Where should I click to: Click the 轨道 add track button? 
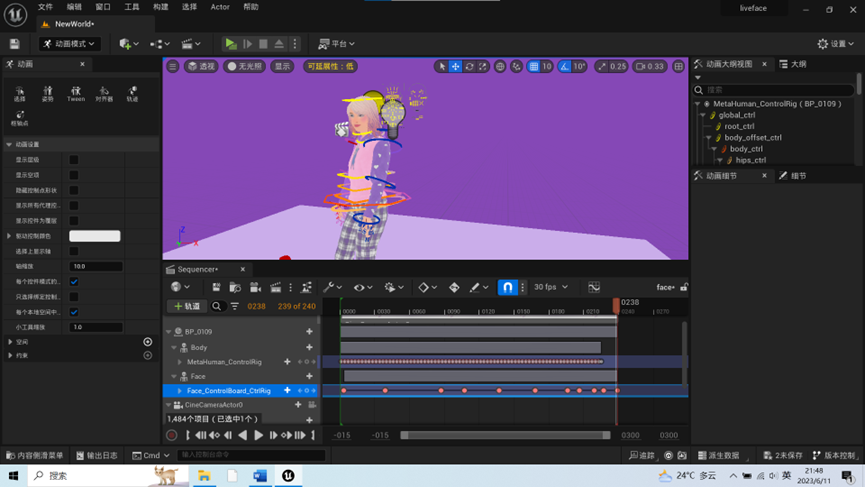tap(187, 306)
